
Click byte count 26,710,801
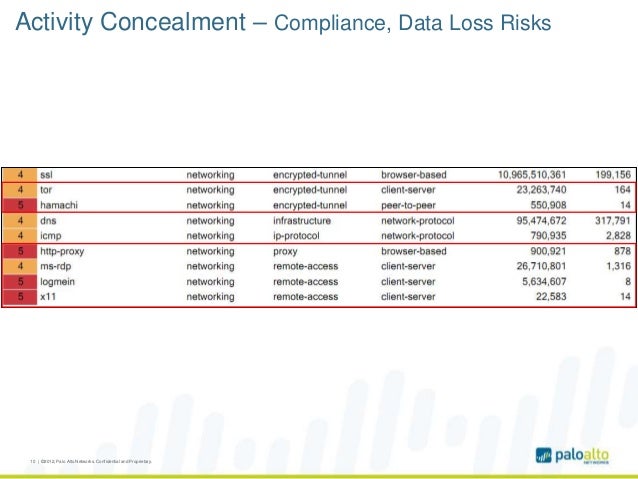542,266
